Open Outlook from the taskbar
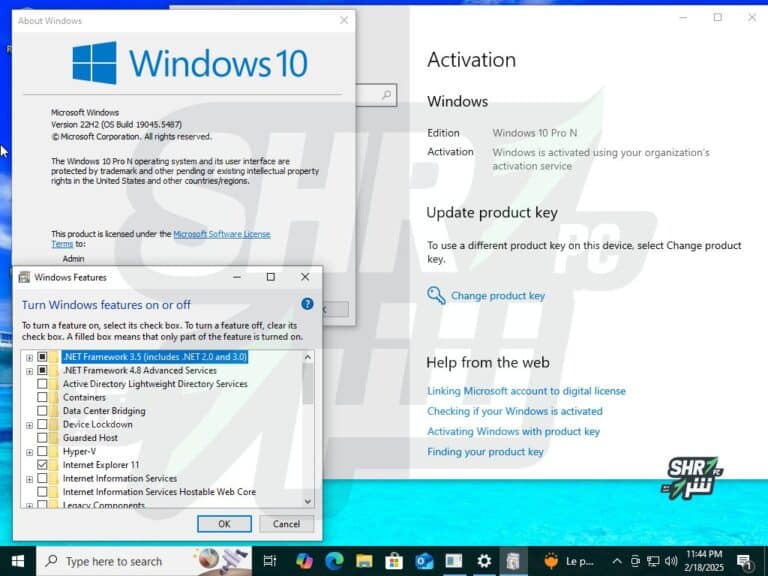Viewport: 768px width, 576px height. click(x=424, y=561)
